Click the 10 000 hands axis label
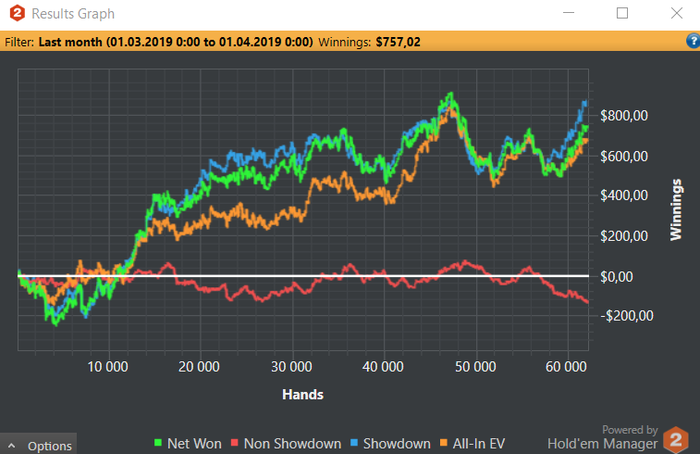This screenshot has height=454, width=700. click(108, 367)
